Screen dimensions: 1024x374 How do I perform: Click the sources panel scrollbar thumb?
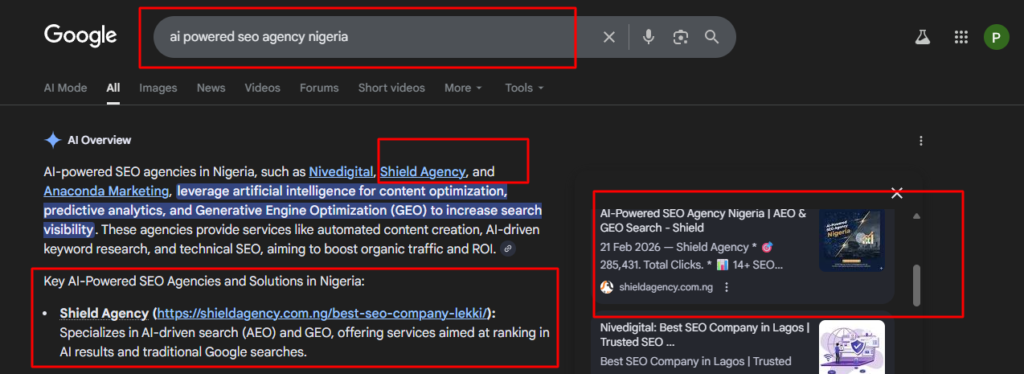[916, 285]
